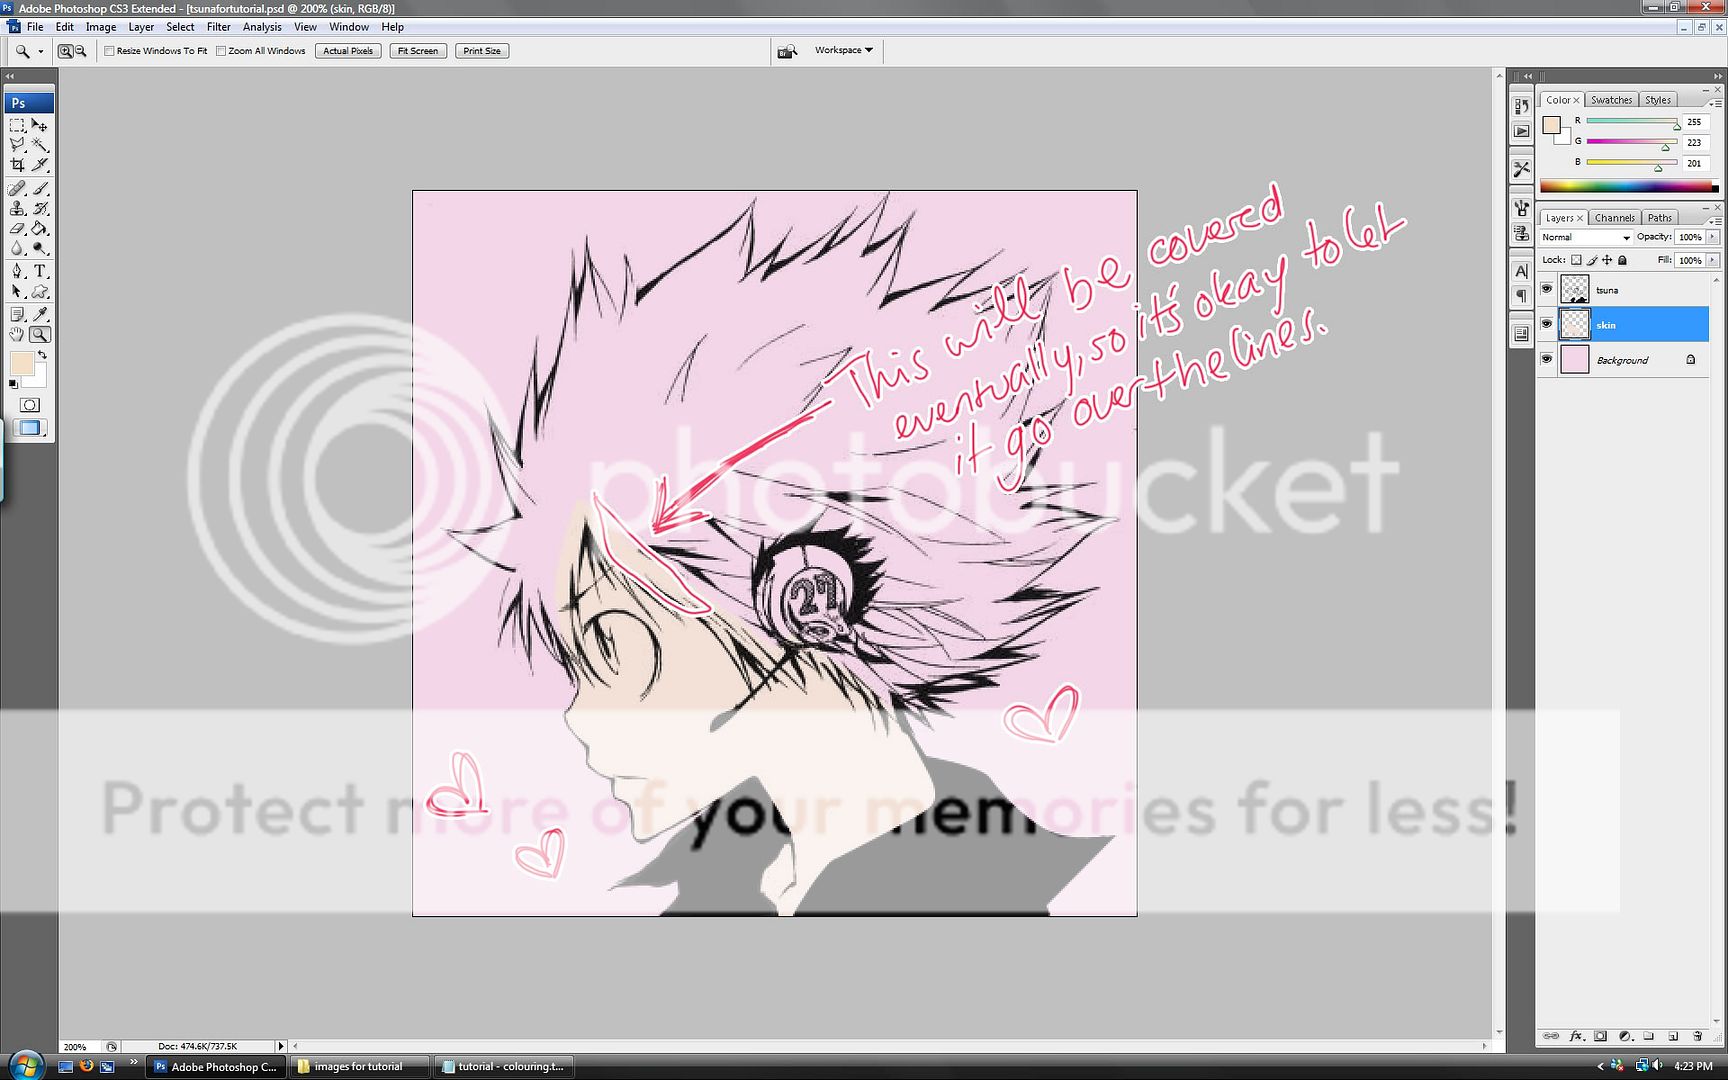The height and width of the screenshot is (1080, 1728).
Task: Check Zoom All Windows option
Action: (x=221, y=51)
